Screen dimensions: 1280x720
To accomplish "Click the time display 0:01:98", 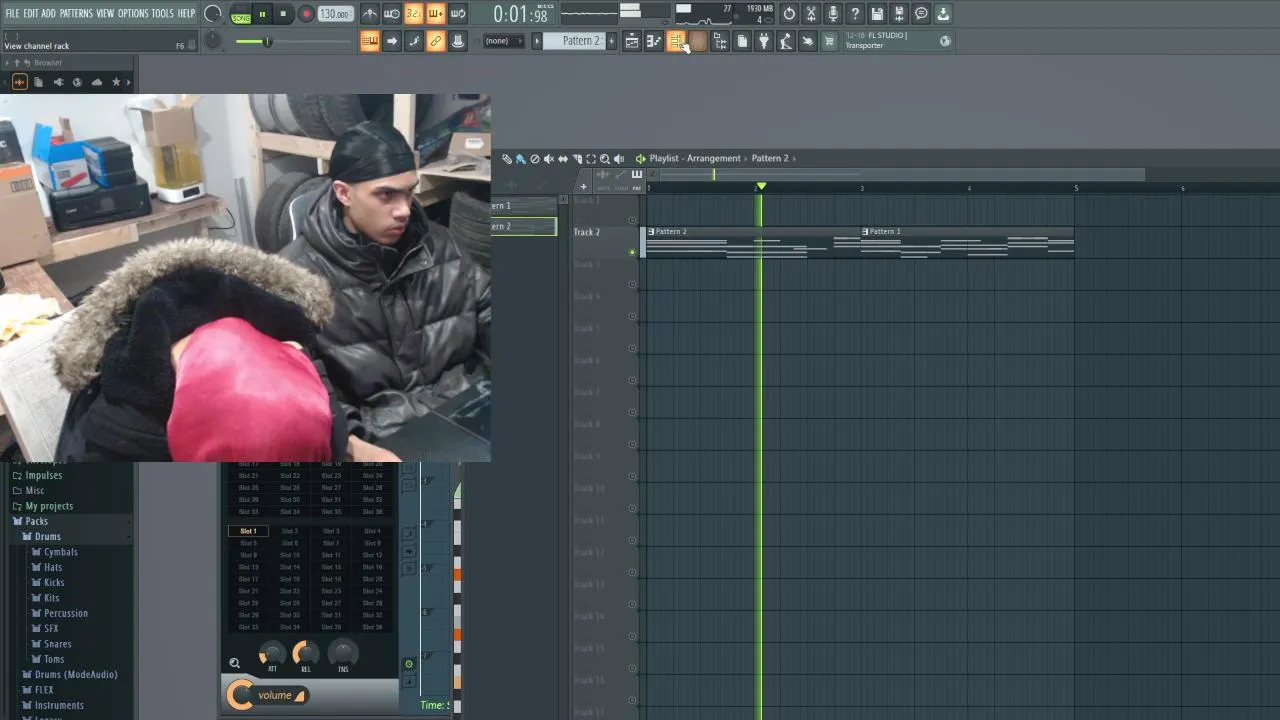I will (520, 15).
